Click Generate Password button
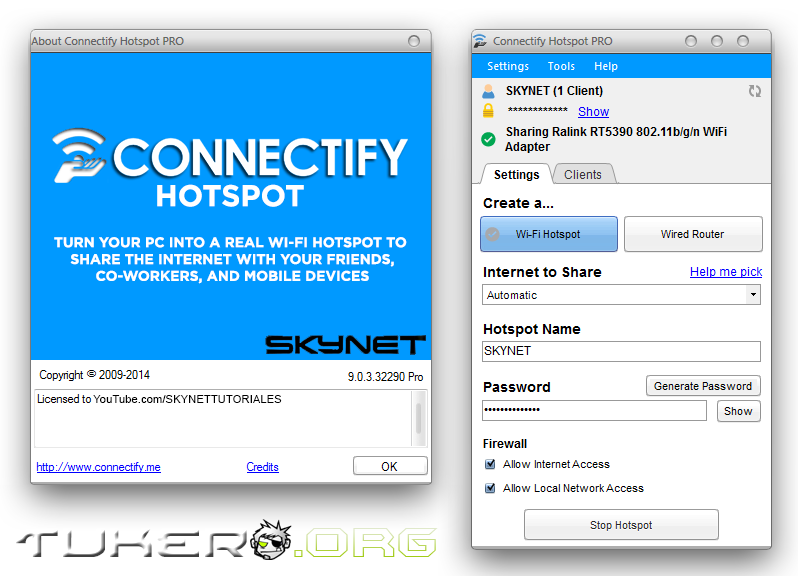The width and height of the screenshot is (798, 576). pos(703,386)
